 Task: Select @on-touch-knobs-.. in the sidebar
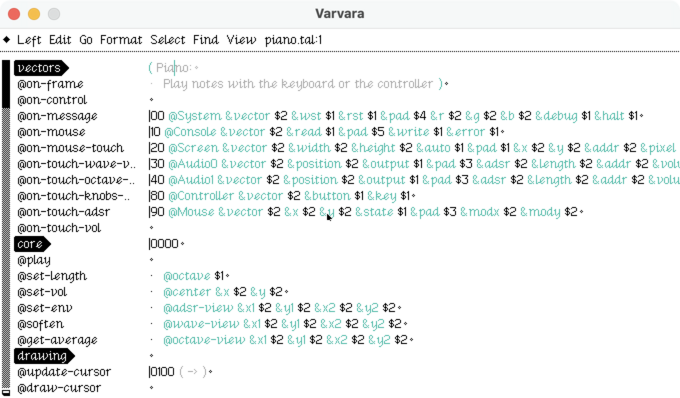click(73, 196)
